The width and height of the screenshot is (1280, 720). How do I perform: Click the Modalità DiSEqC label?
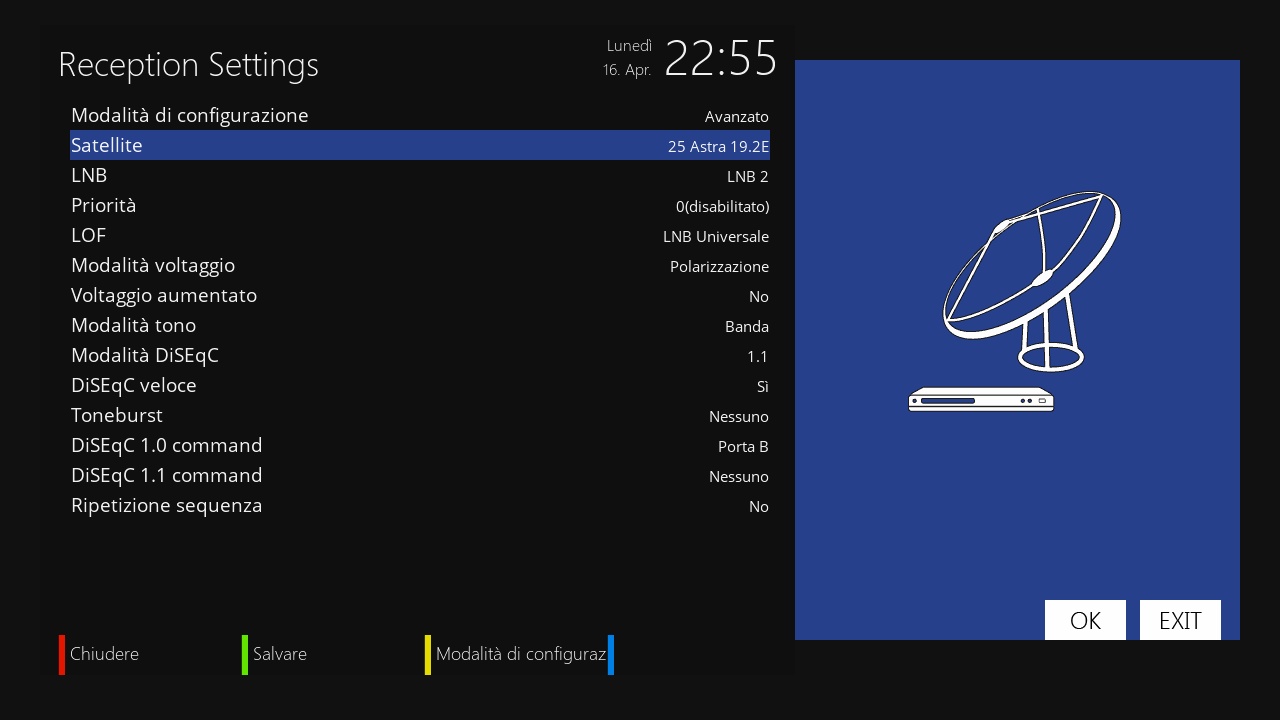coord(145,356)
